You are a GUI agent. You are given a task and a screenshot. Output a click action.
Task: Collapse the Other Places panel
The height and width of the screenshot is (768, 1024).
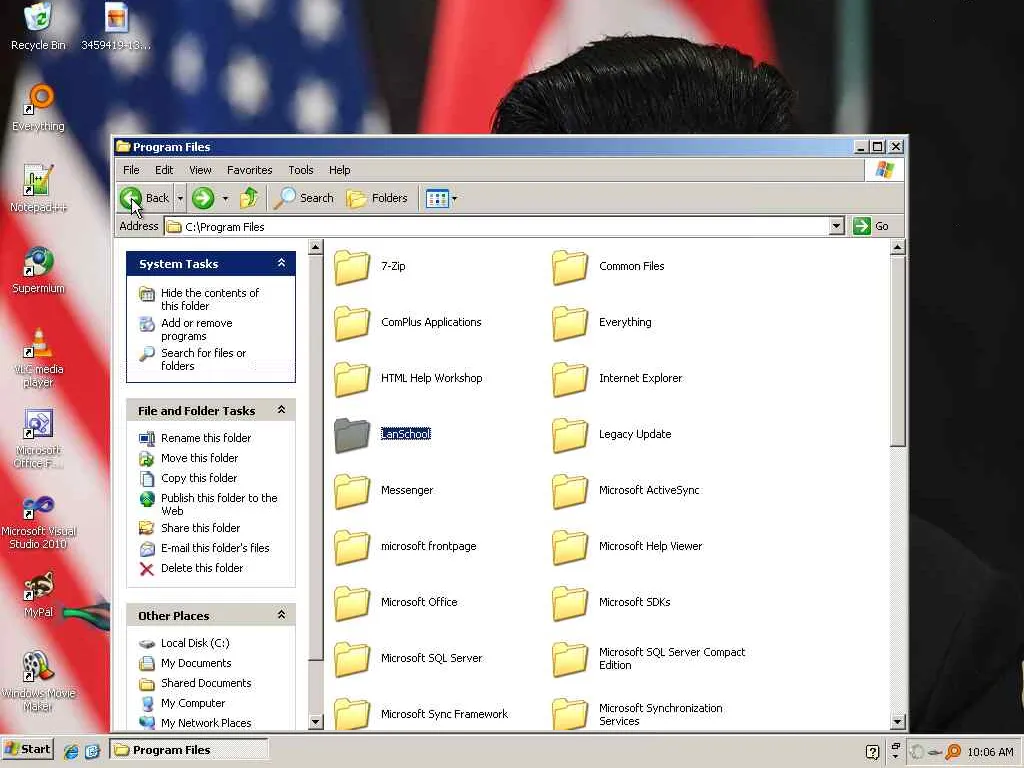click(x=281, y=615)
